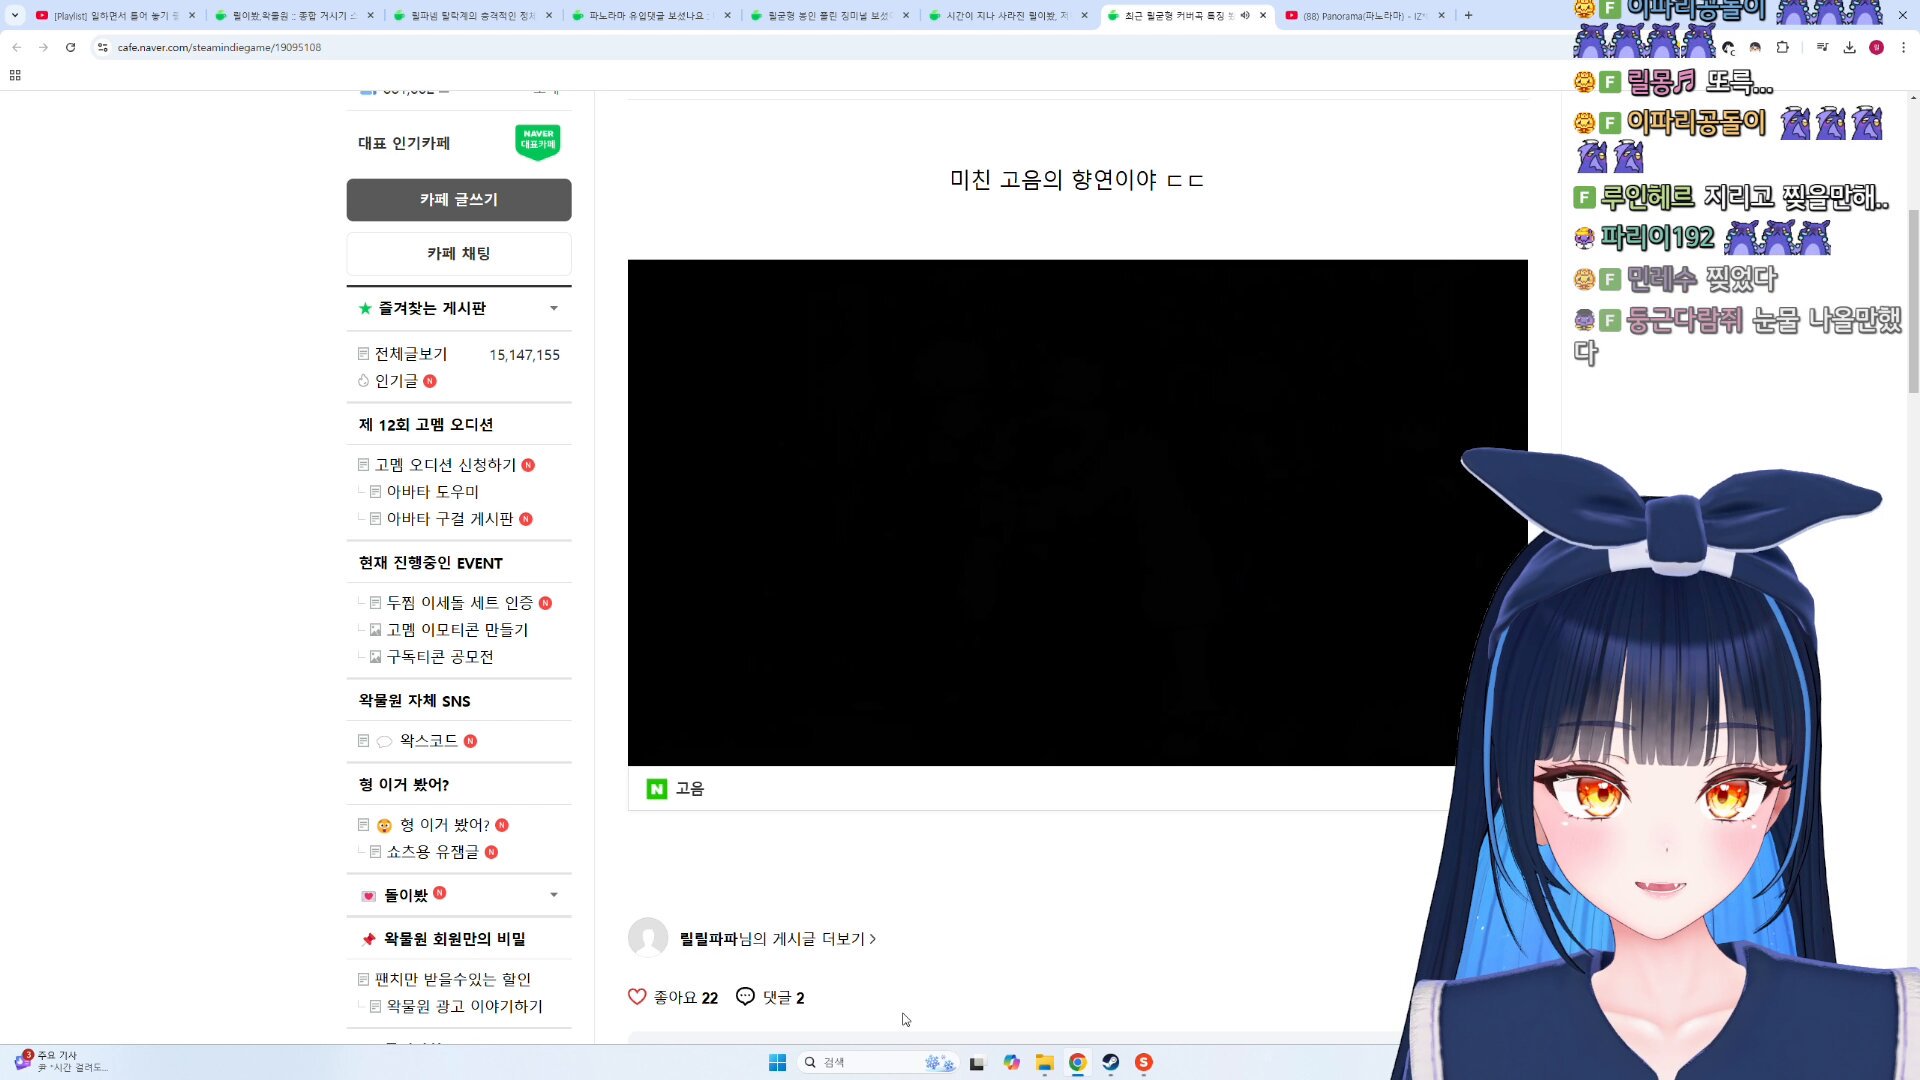1920x1080 pixels.
Task: Open 고멤 오디션 신청하기 board
Action: 445,465
